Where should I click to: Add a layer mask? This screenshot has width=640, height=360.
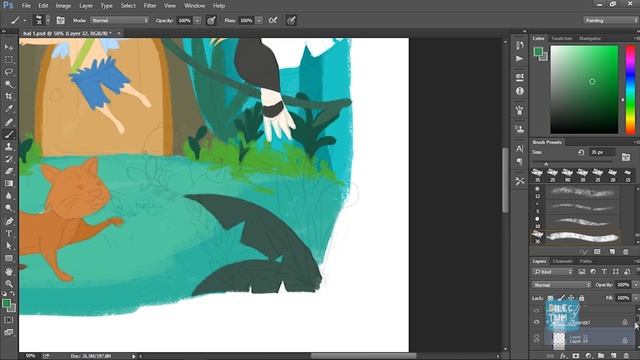(576, 356)
